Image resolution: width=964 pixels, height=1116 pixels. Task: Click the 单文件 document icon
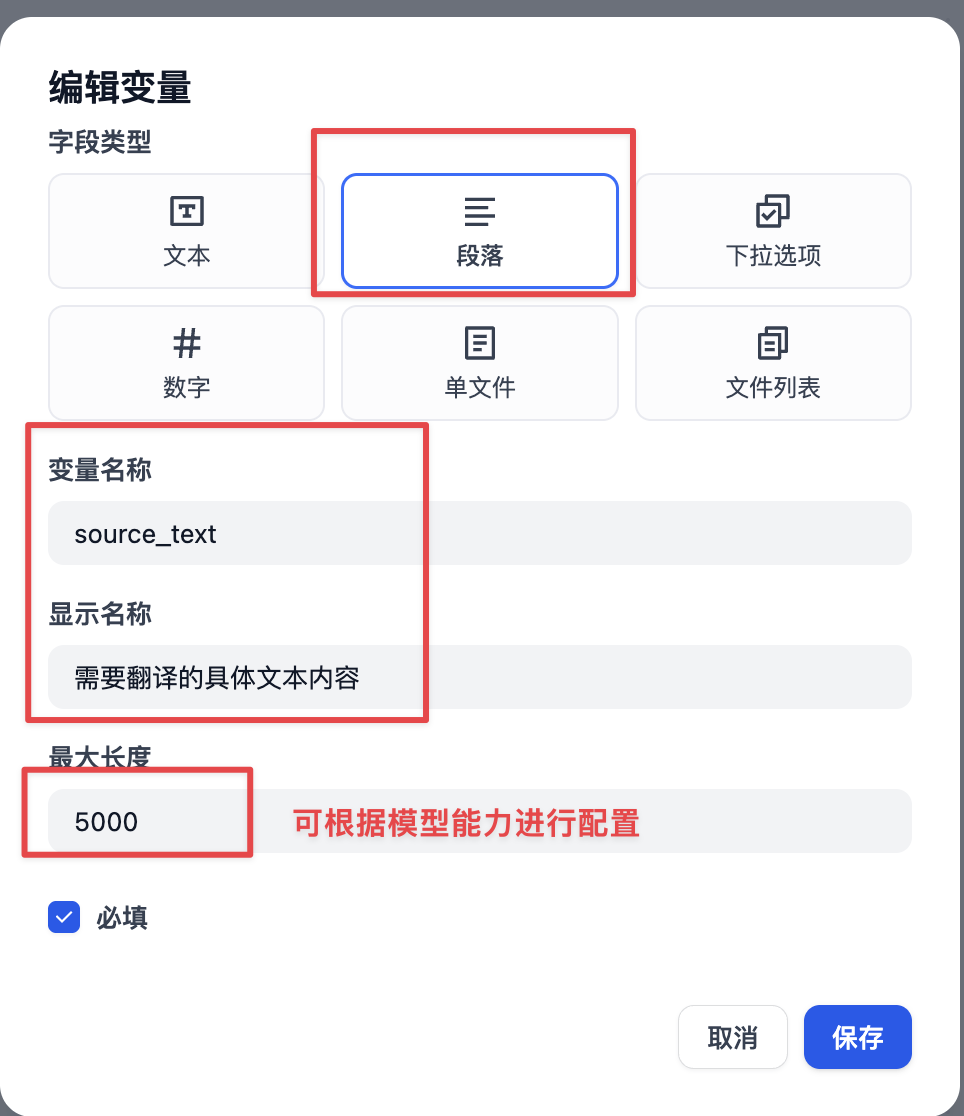tap(479, 343)
